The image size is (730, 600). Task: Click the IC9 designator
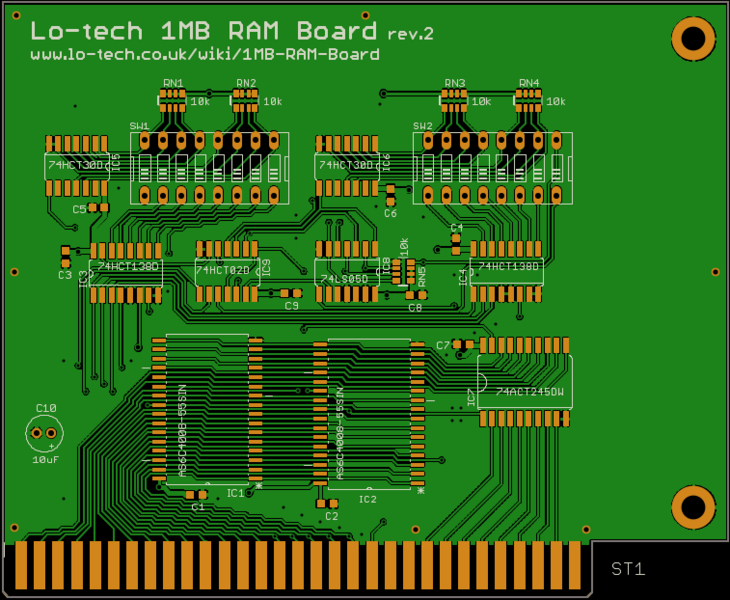[x=266, y=268]
